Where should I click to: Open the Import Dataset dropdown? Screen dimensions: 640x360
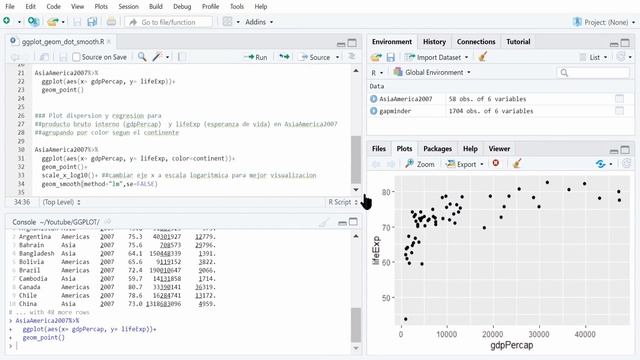(x=467, y=57)
